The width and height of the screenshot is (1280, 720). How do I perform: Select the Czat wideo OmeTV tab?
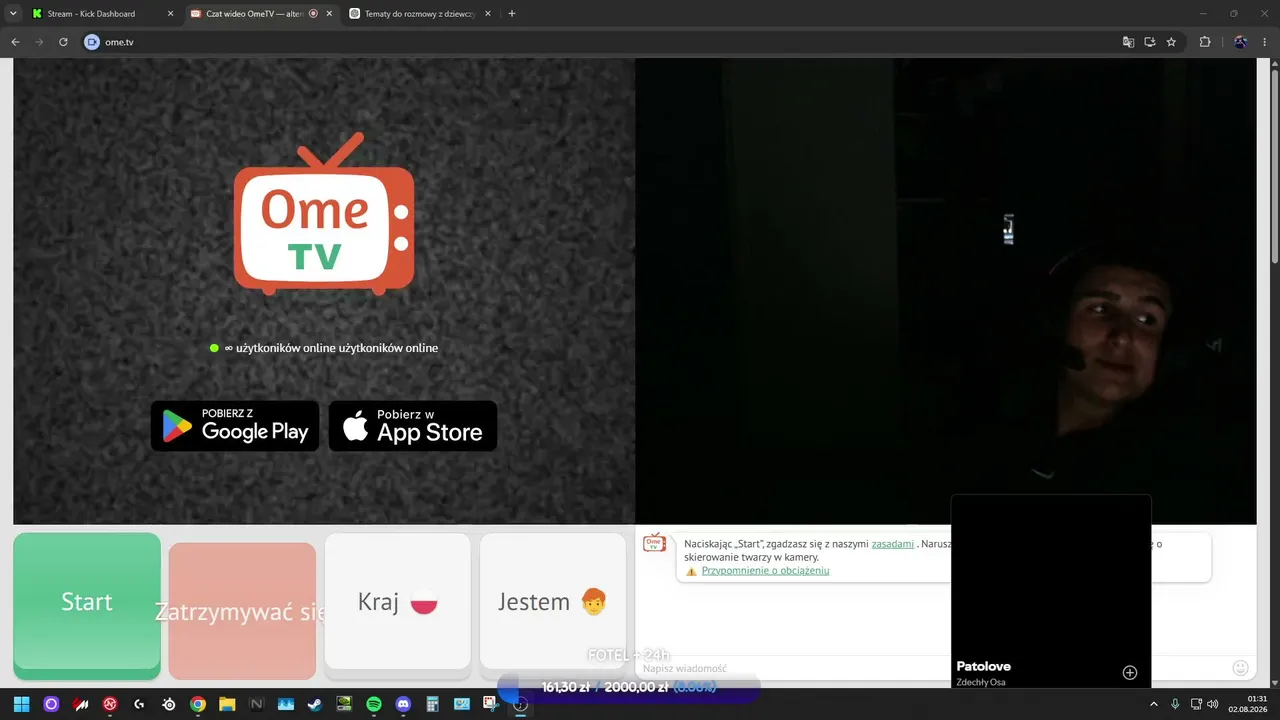(262, 14)
